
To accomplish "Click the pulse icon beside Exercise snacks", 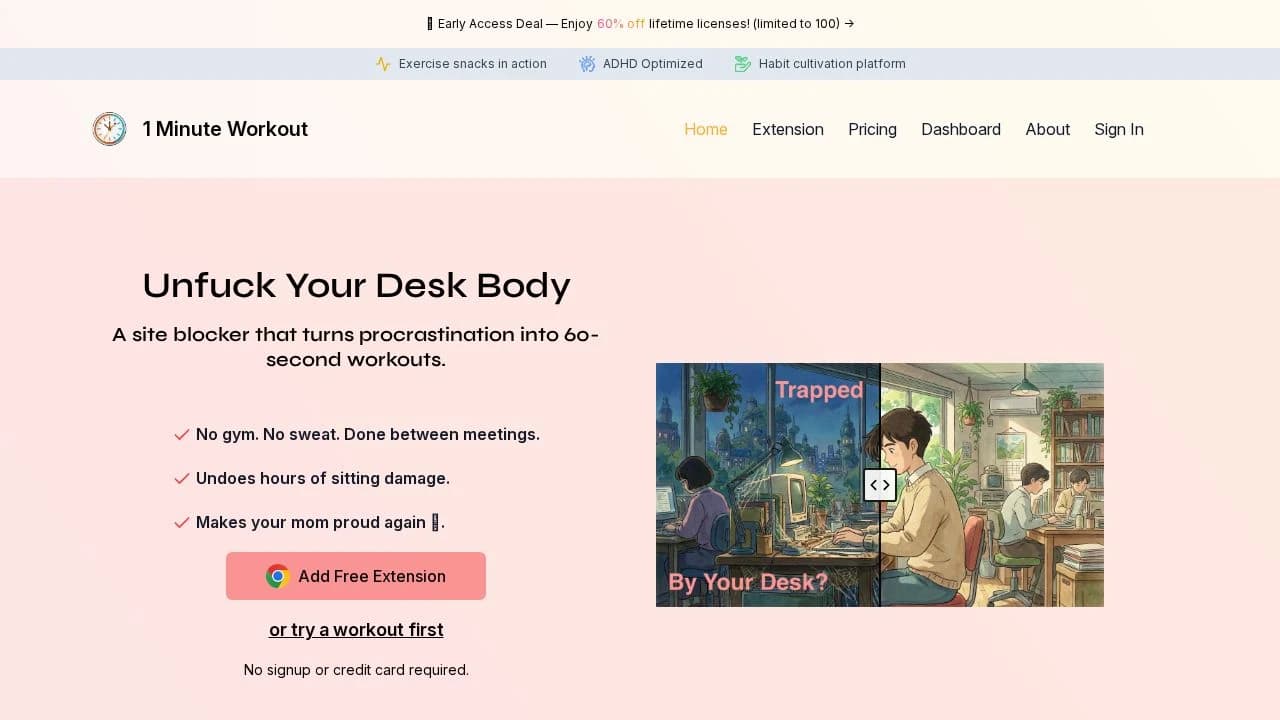I will tap(383, 63).
